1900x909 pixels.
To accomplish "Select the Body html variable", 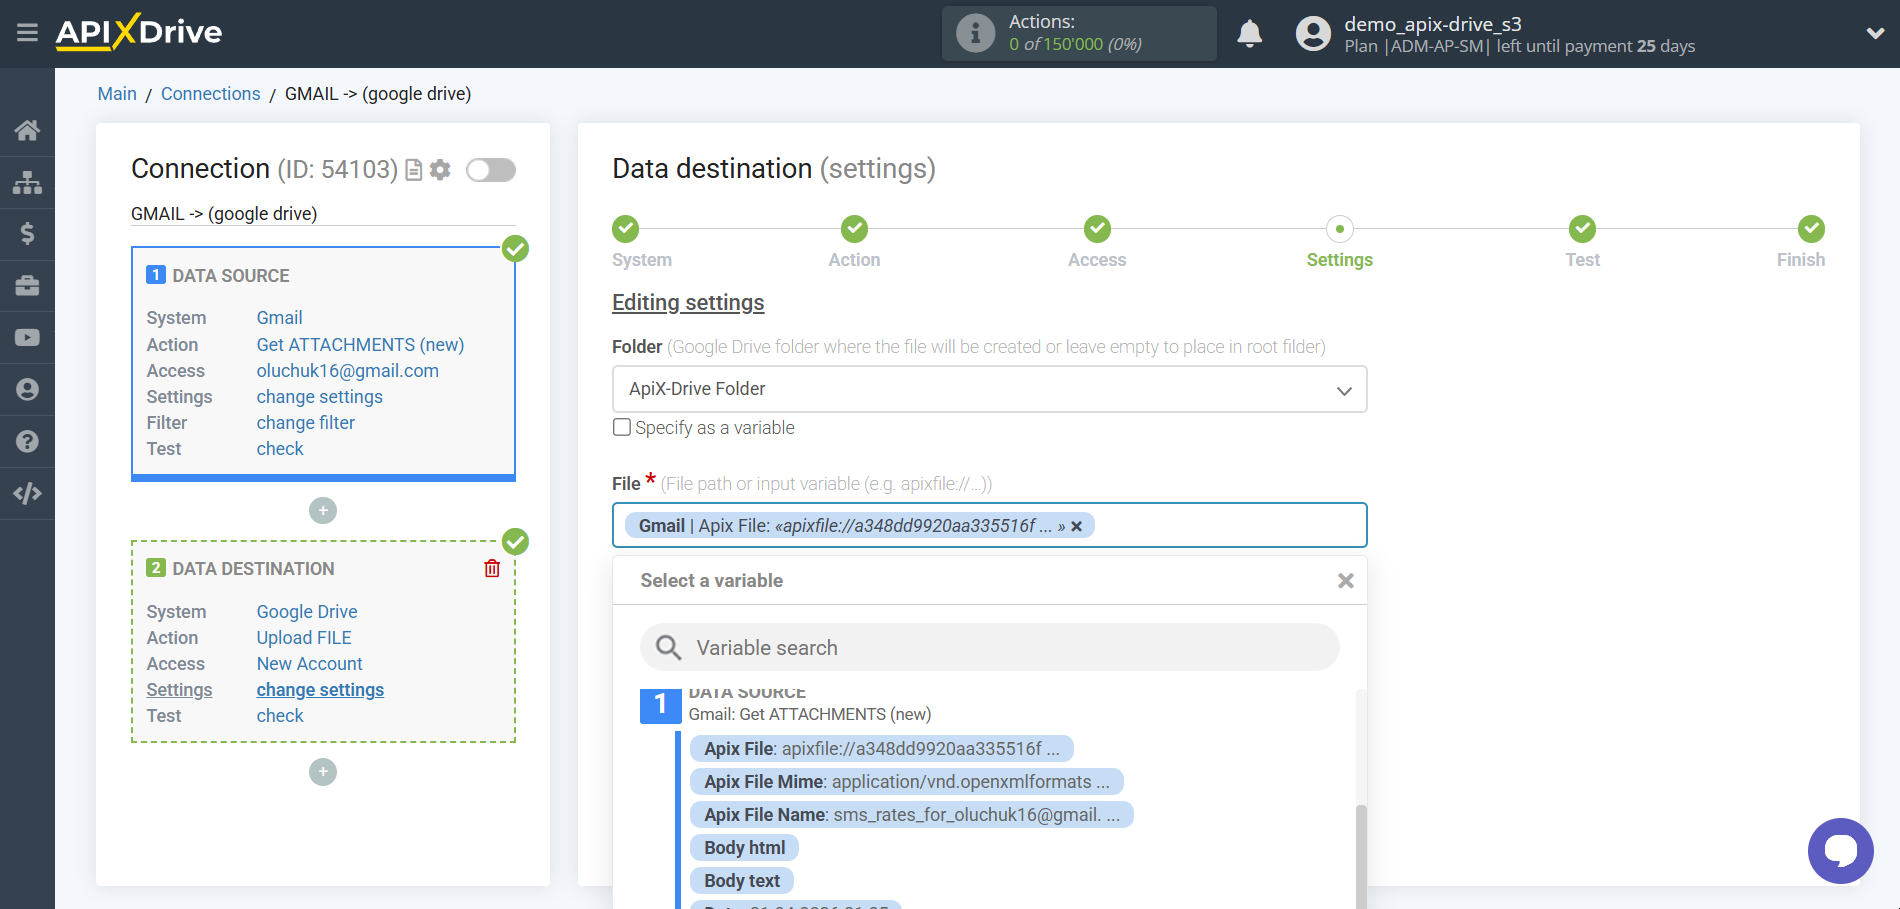I will coord(744,848).
